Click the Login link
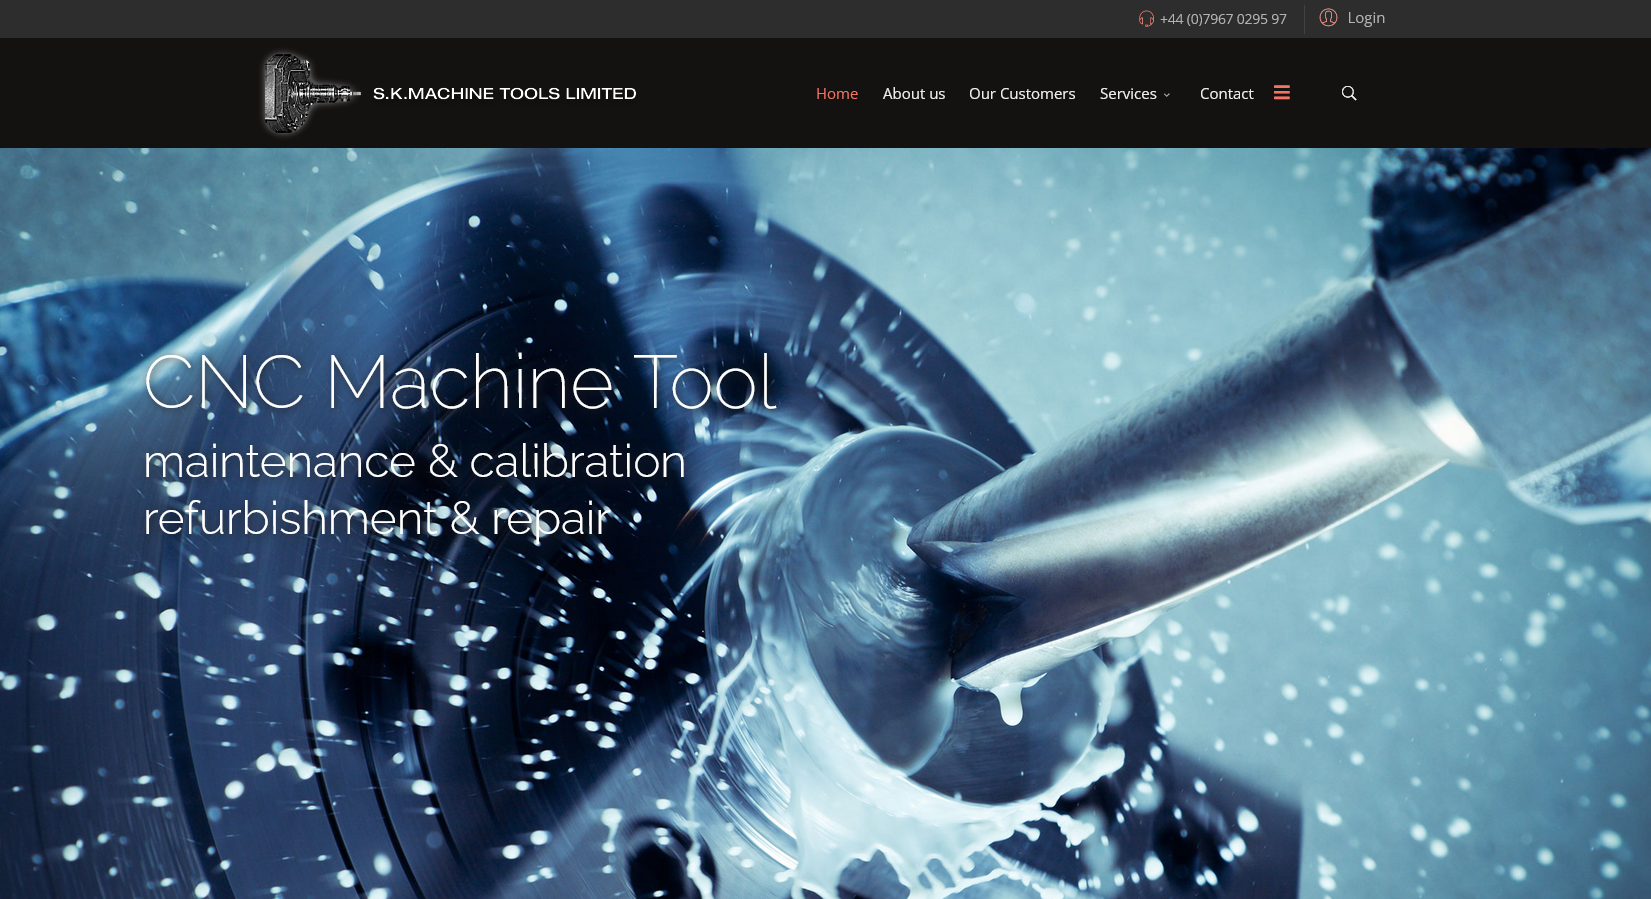Screen dimensions: 1651x899 [x=1365, y=18]
